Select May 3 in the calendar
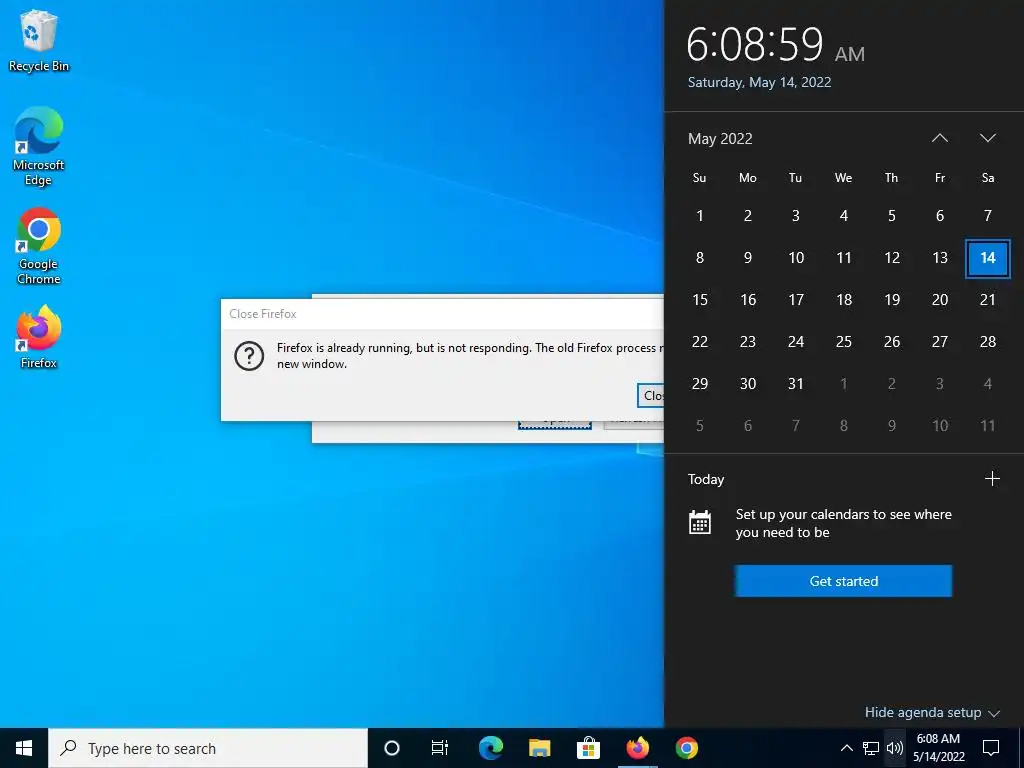Screen dimensions: 1024x768 (x=795, y=216)
